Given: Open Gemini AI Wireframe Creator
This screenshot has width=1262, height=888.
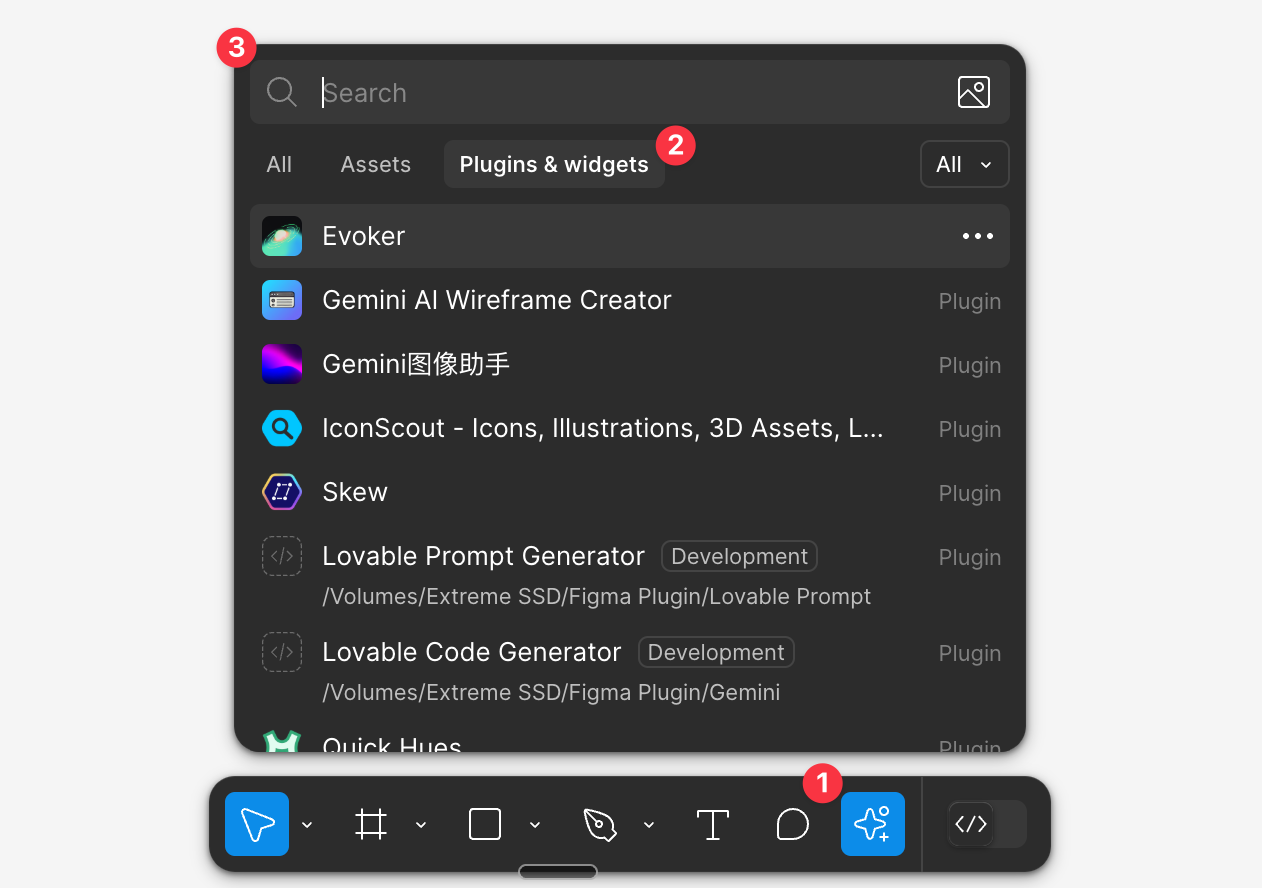Looking at the screenshot, I should (x=630, y=300).
